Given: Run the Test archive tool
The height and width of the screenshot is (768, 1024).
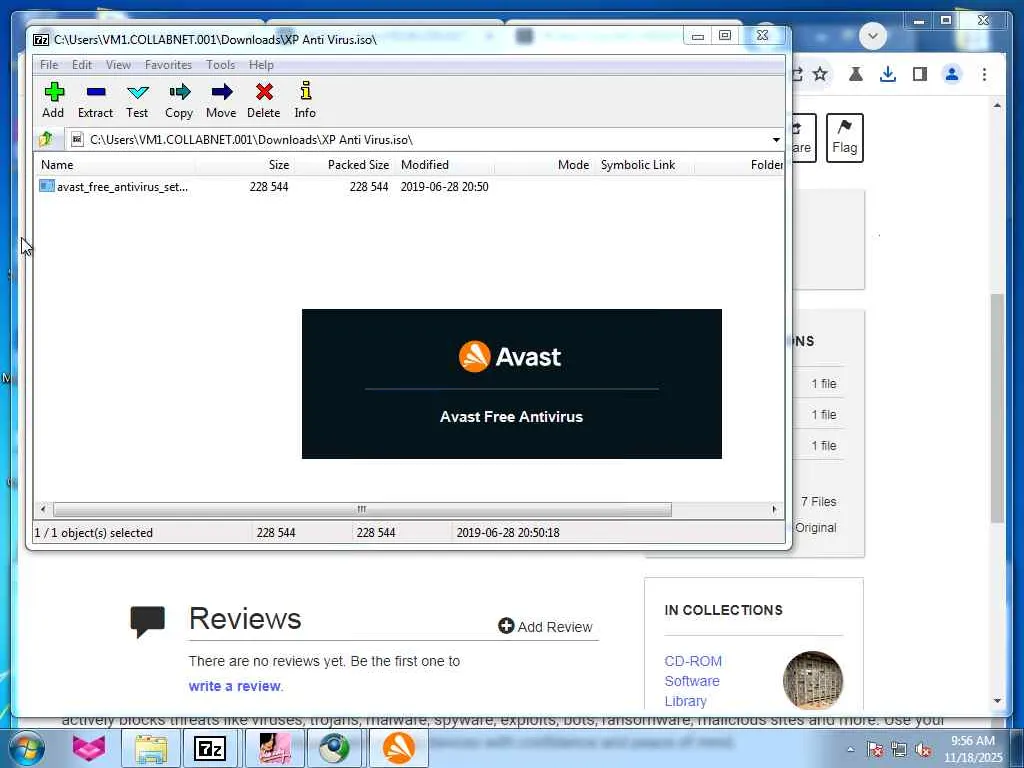Looking at the screenshot, I should click(x=137, y=100).
